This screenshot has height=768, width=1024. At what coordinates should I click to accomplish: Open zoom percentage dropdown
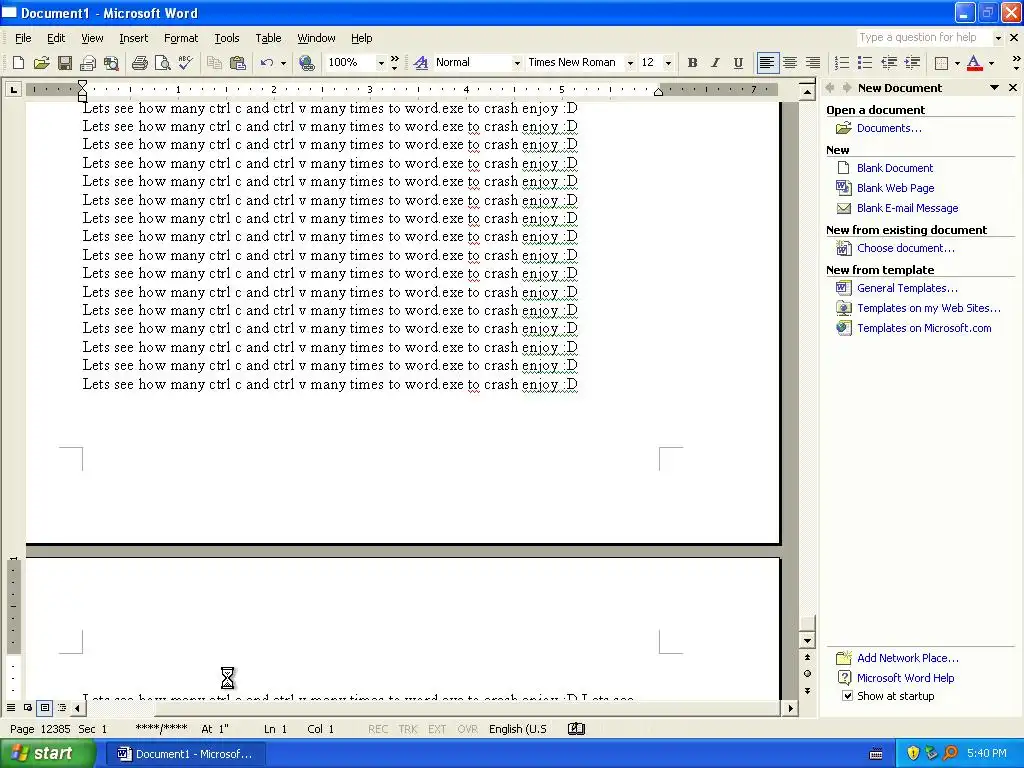click(x=381, y=63)
